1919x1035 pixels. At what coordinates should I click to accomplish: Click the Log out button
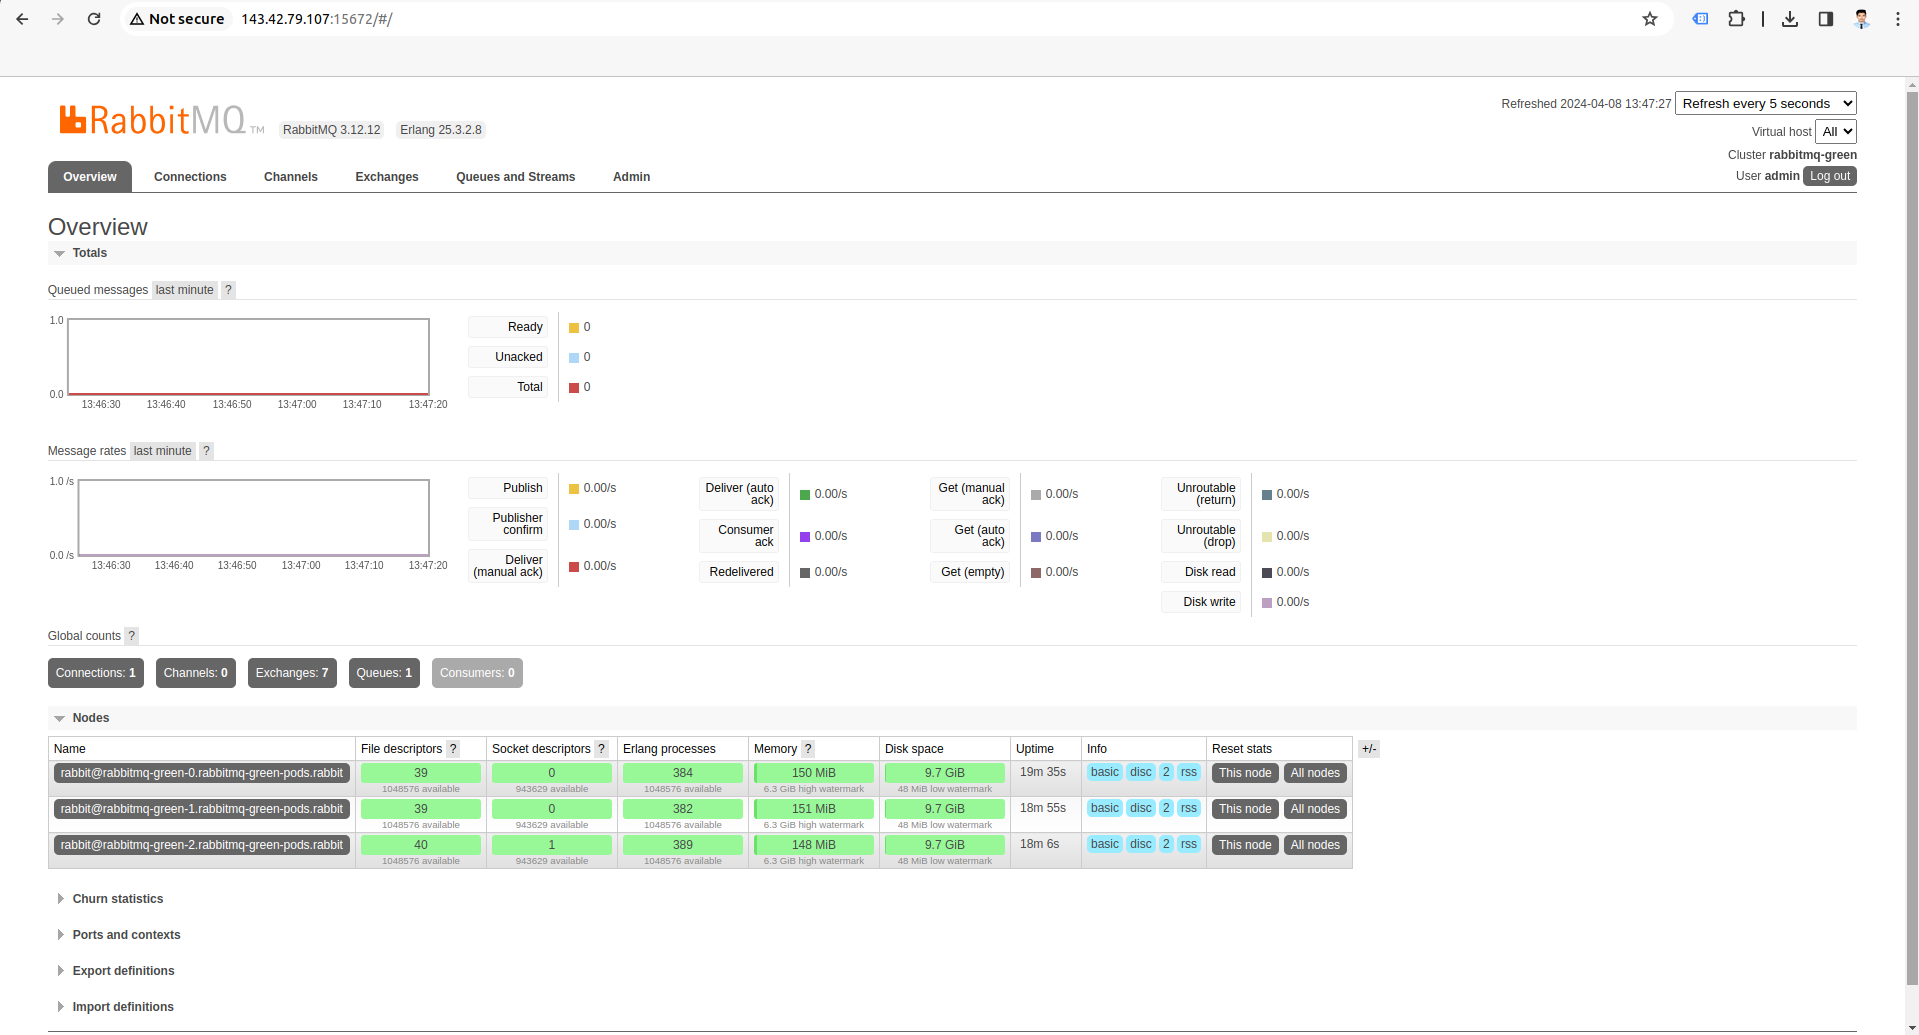[1829, 176]
